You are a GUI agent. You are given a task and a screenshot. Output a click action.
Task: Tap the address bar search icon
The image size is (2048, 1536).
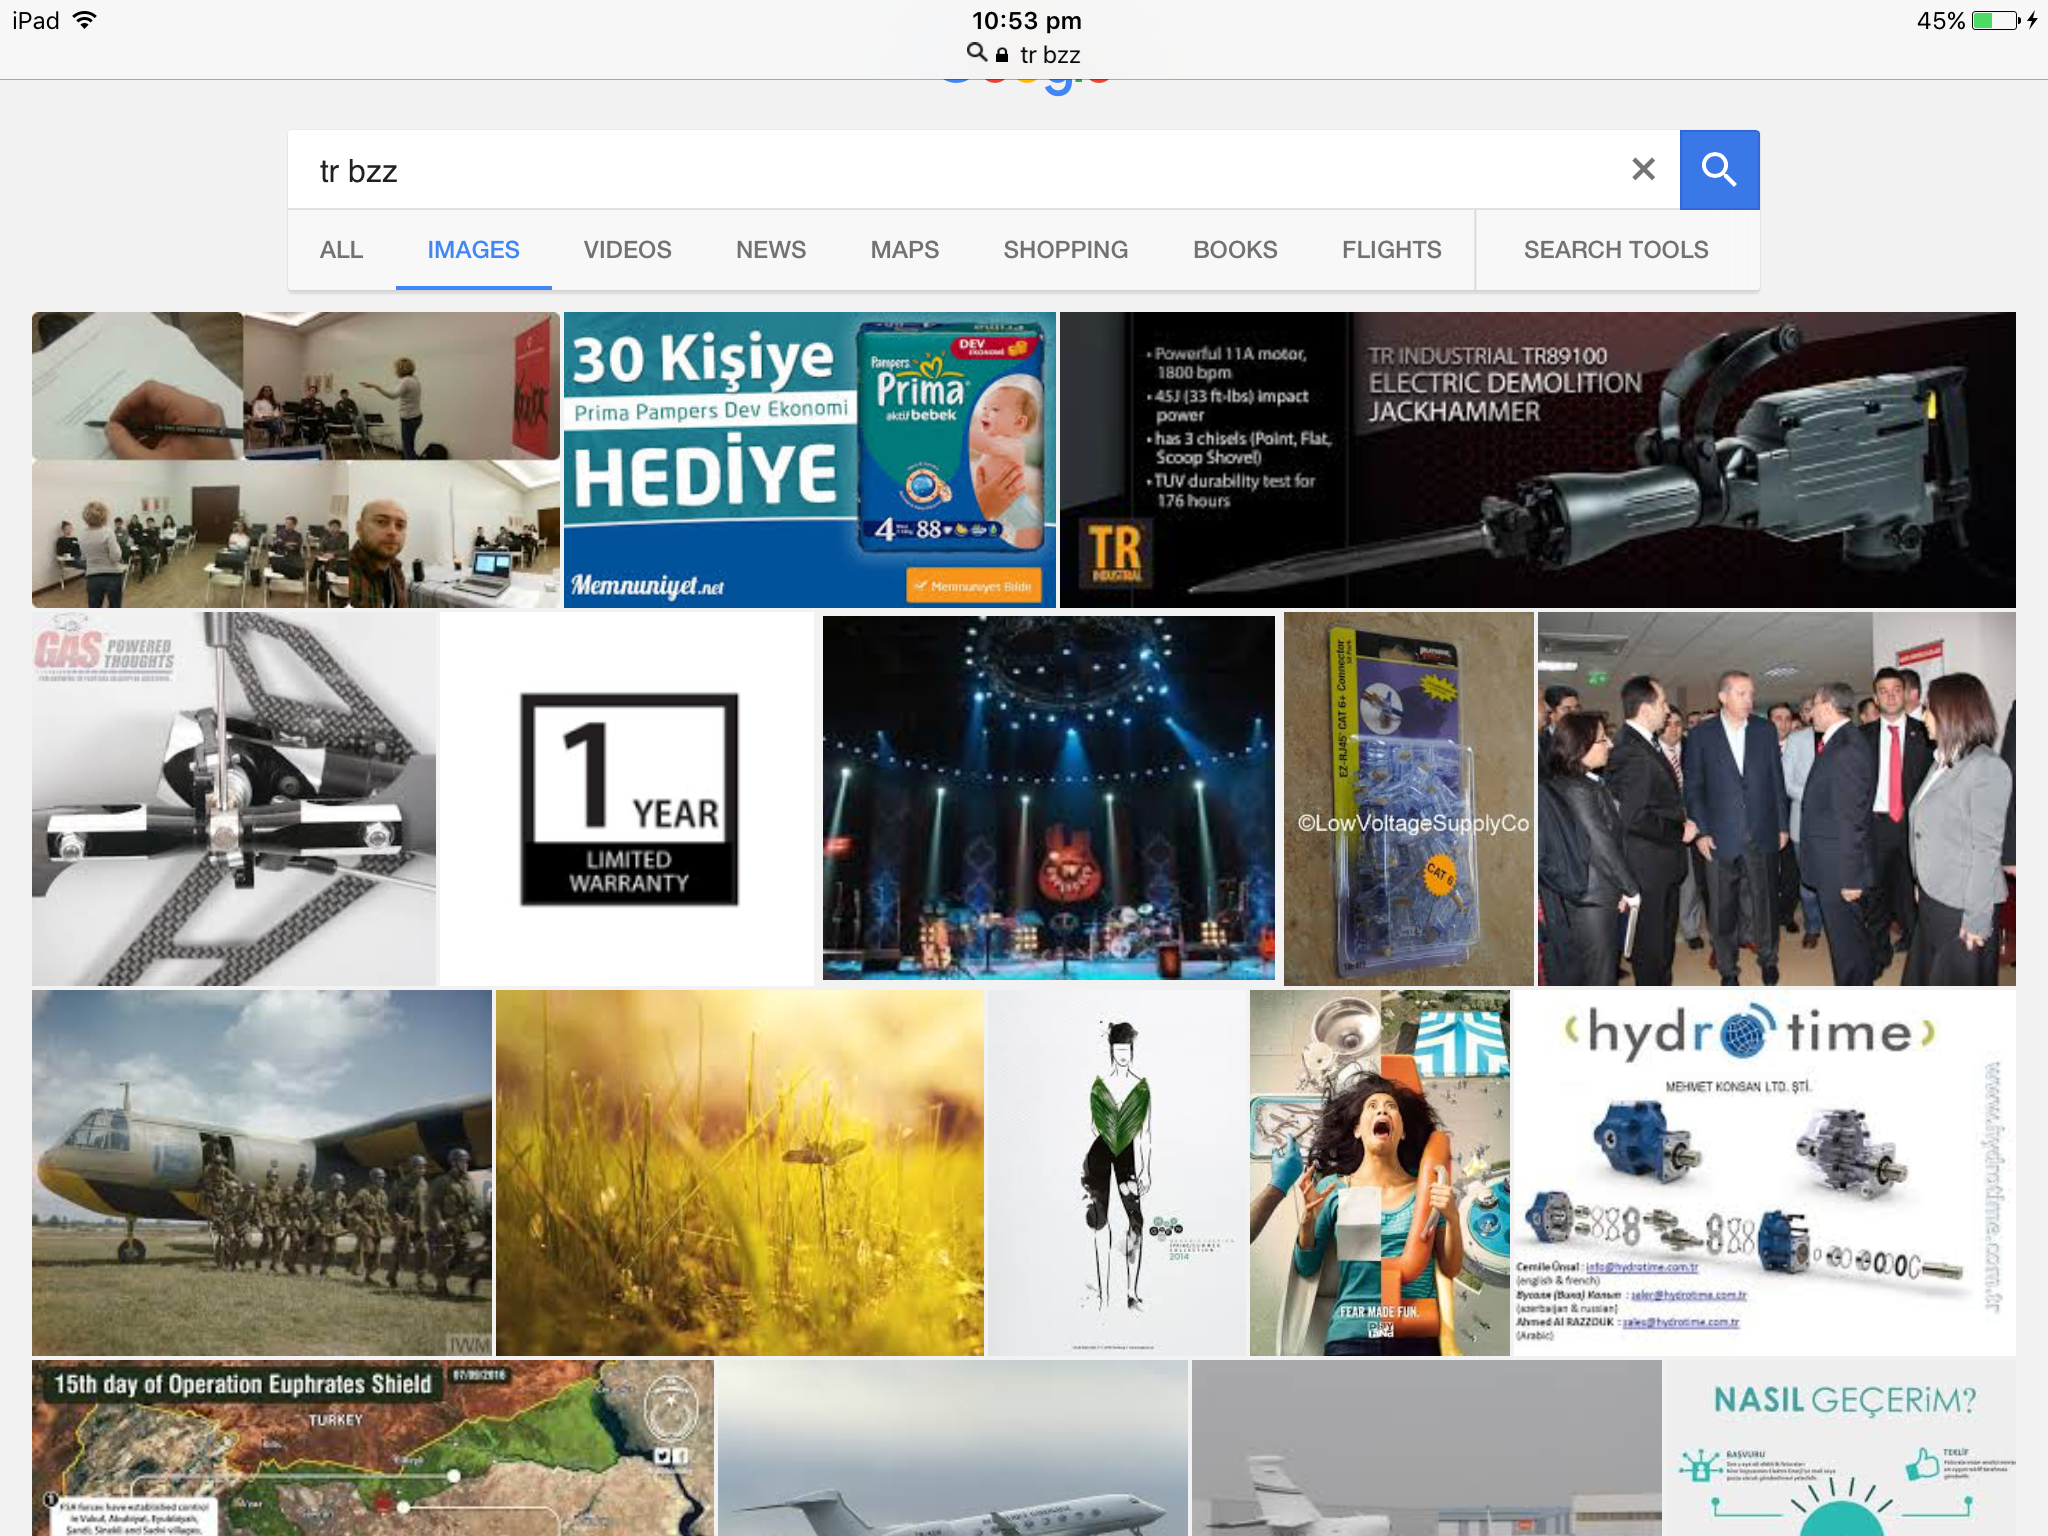click(976, 53)
